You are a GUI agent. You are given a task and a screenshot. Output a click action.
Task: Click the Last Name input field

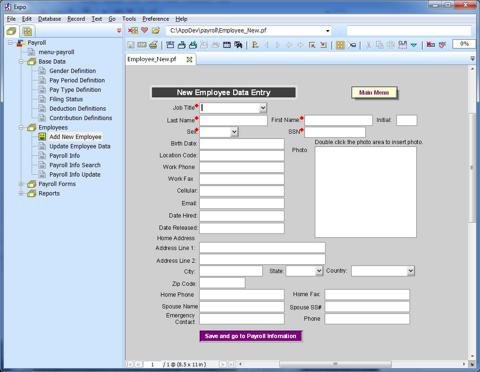point(233,120)
